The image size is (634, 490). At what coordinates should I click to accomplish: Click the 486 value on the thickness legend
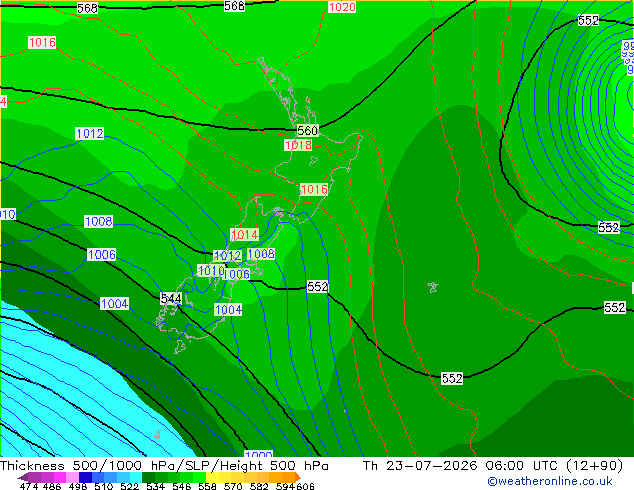52,486
